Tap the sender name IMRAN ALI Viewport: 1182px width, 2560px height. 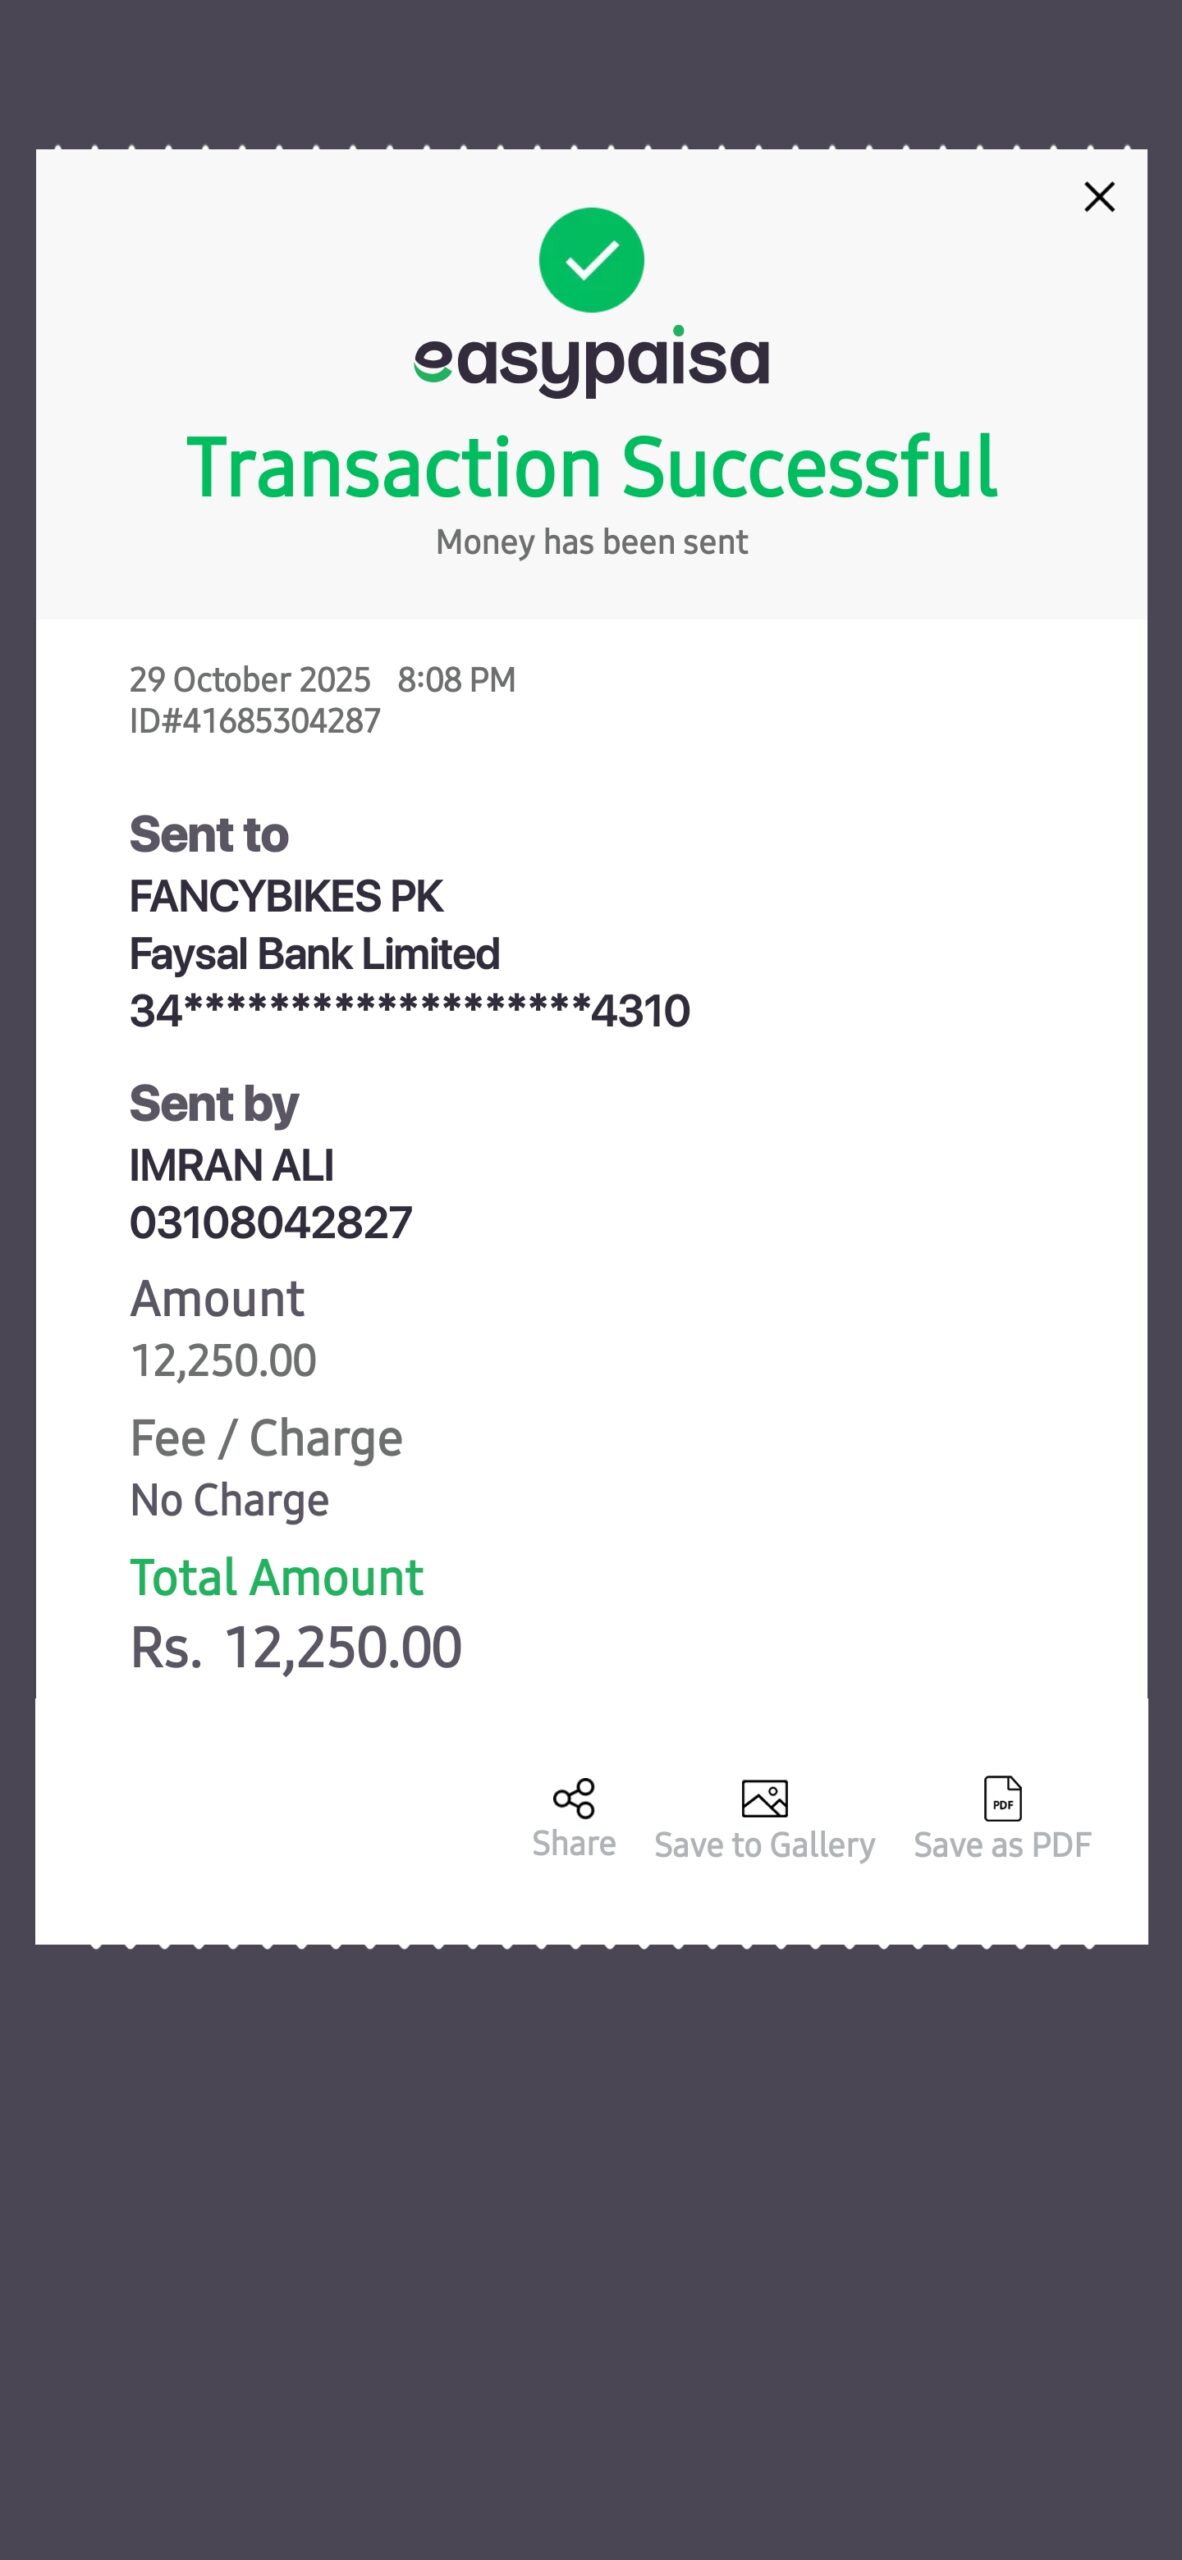(232, 1166)
